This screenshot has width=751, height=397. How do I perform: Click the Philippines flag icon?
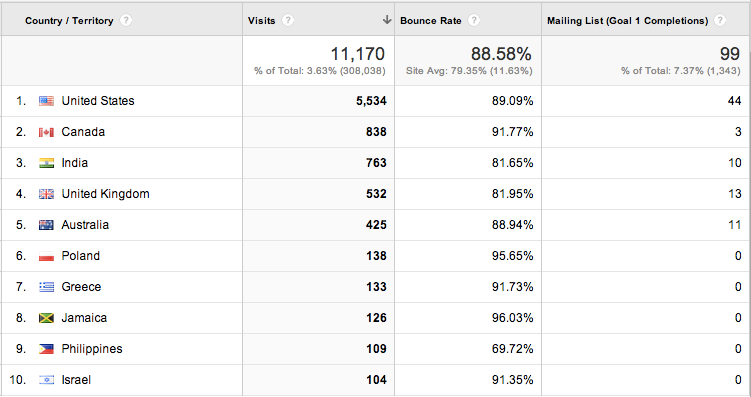[46, 349]
